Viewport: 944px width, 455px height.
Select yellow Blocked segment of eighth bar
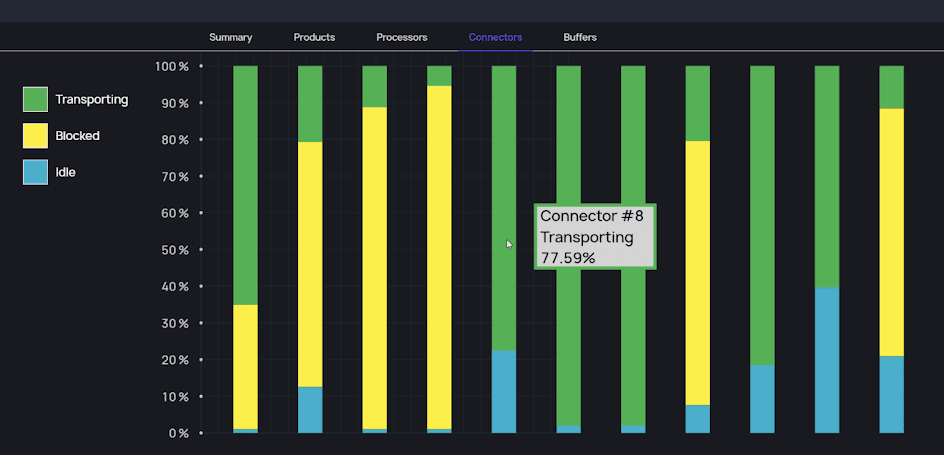coord(698,273)
